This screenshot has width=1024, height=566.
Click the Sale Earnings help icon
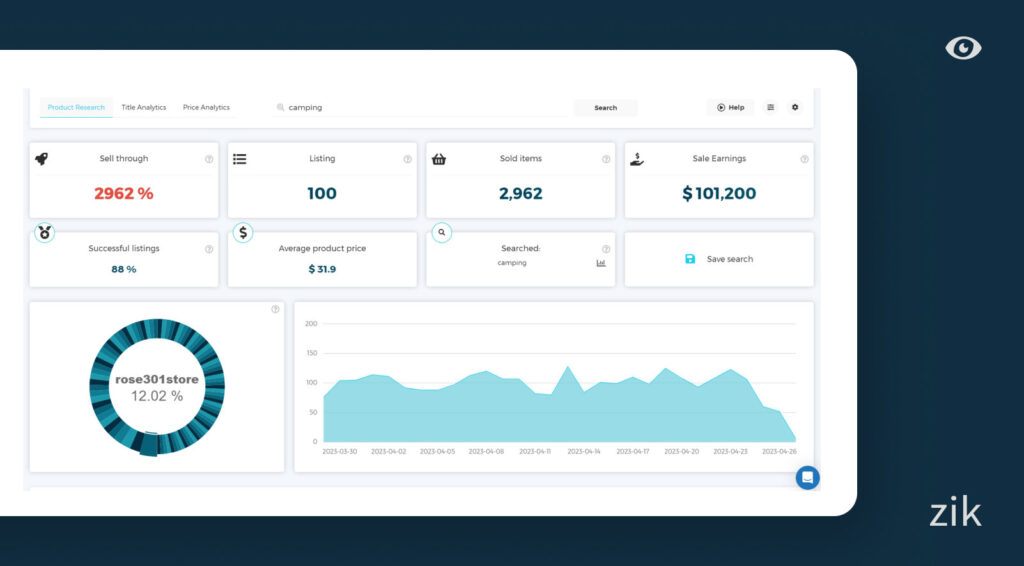click(804, 159)
